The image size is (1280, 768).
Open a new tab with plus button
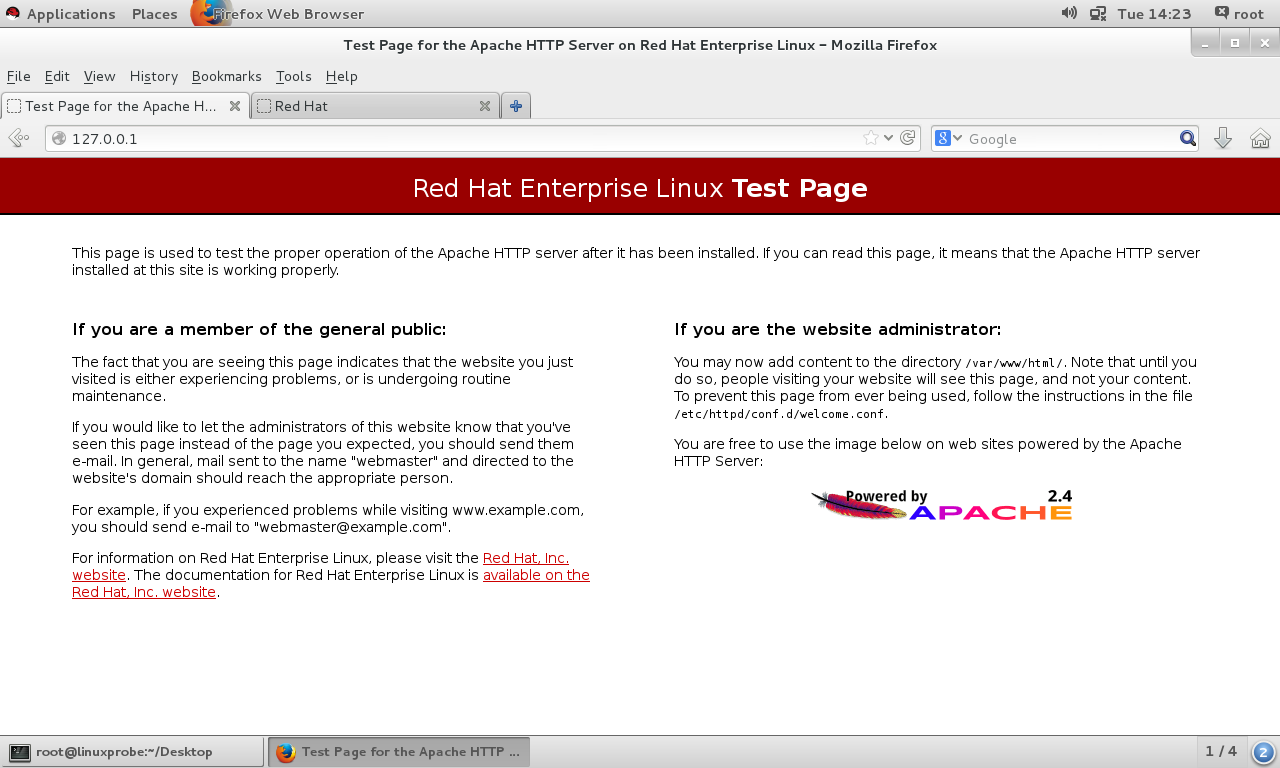[x=515, y=106]
